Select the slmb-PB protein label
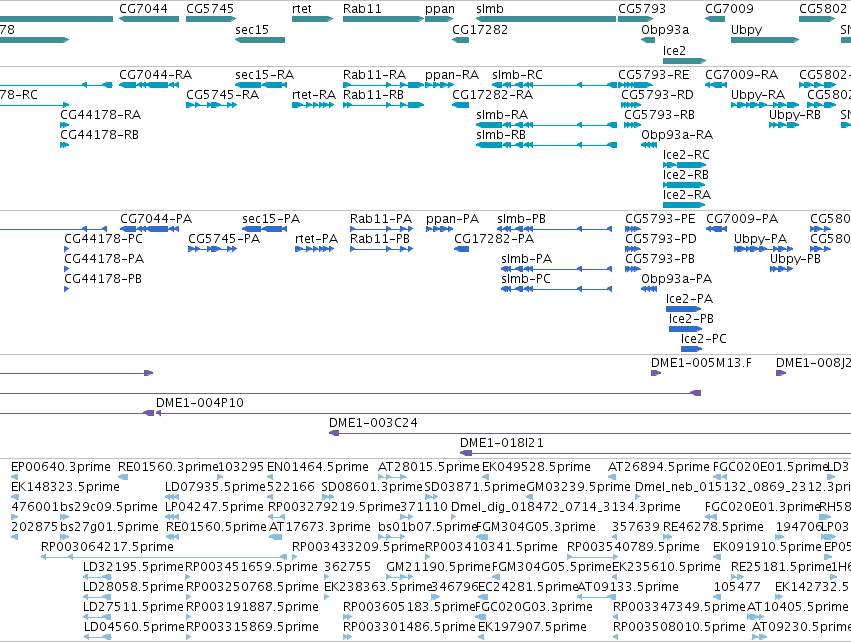The height and width of the screenshot is (642, 851). click(521, 218)
